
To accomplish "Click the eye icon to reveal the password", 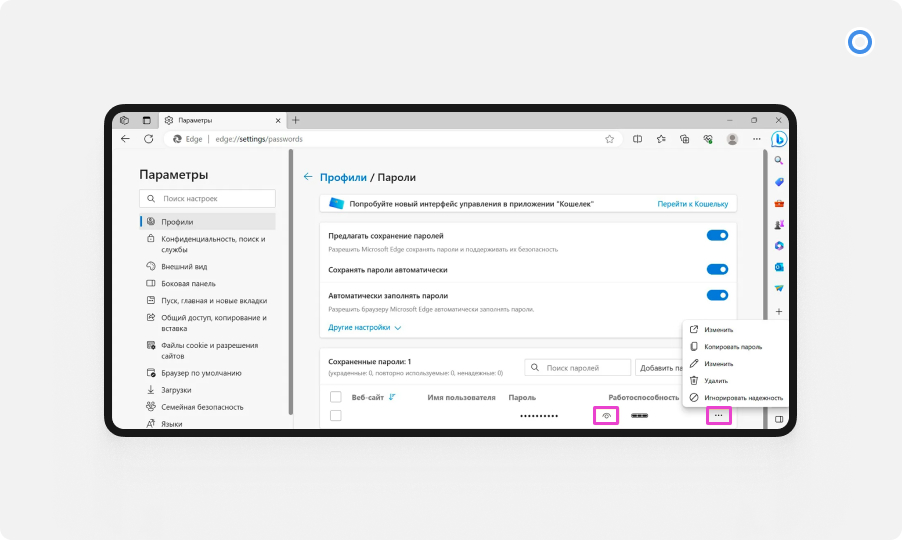I will [x=605, y=415].
